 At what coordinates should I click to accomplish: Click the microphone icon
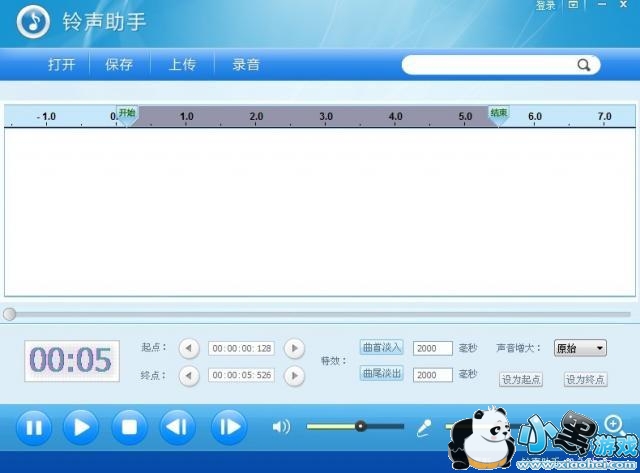click(x=424, y=428)
